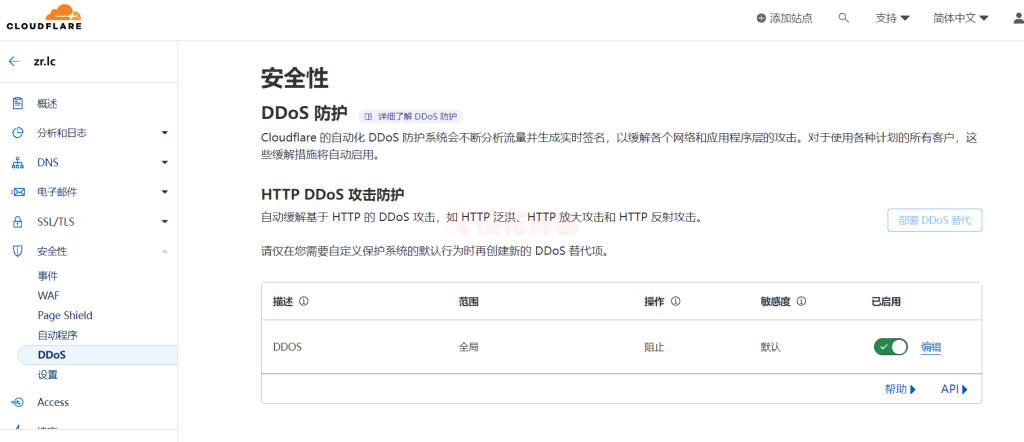Screen dimensions: 1024x442
Task: Expand the SSL/TLS submenu arrow
Action: point(165,221)
